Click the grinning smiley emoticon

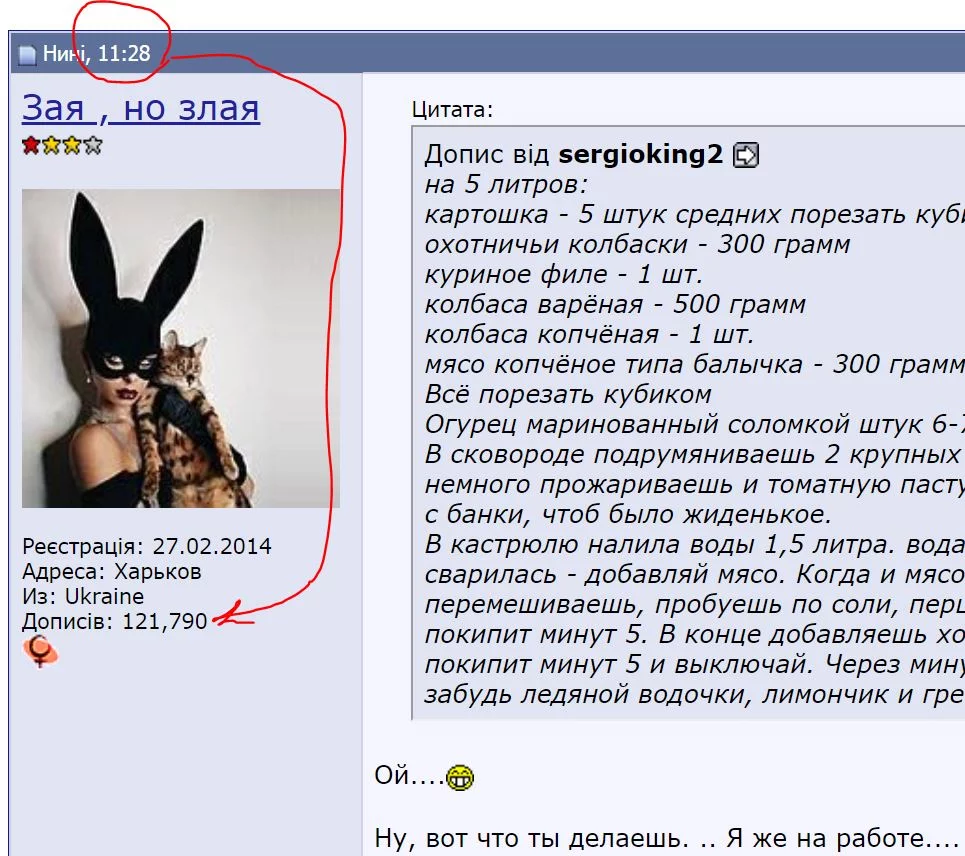click(460, 777)
